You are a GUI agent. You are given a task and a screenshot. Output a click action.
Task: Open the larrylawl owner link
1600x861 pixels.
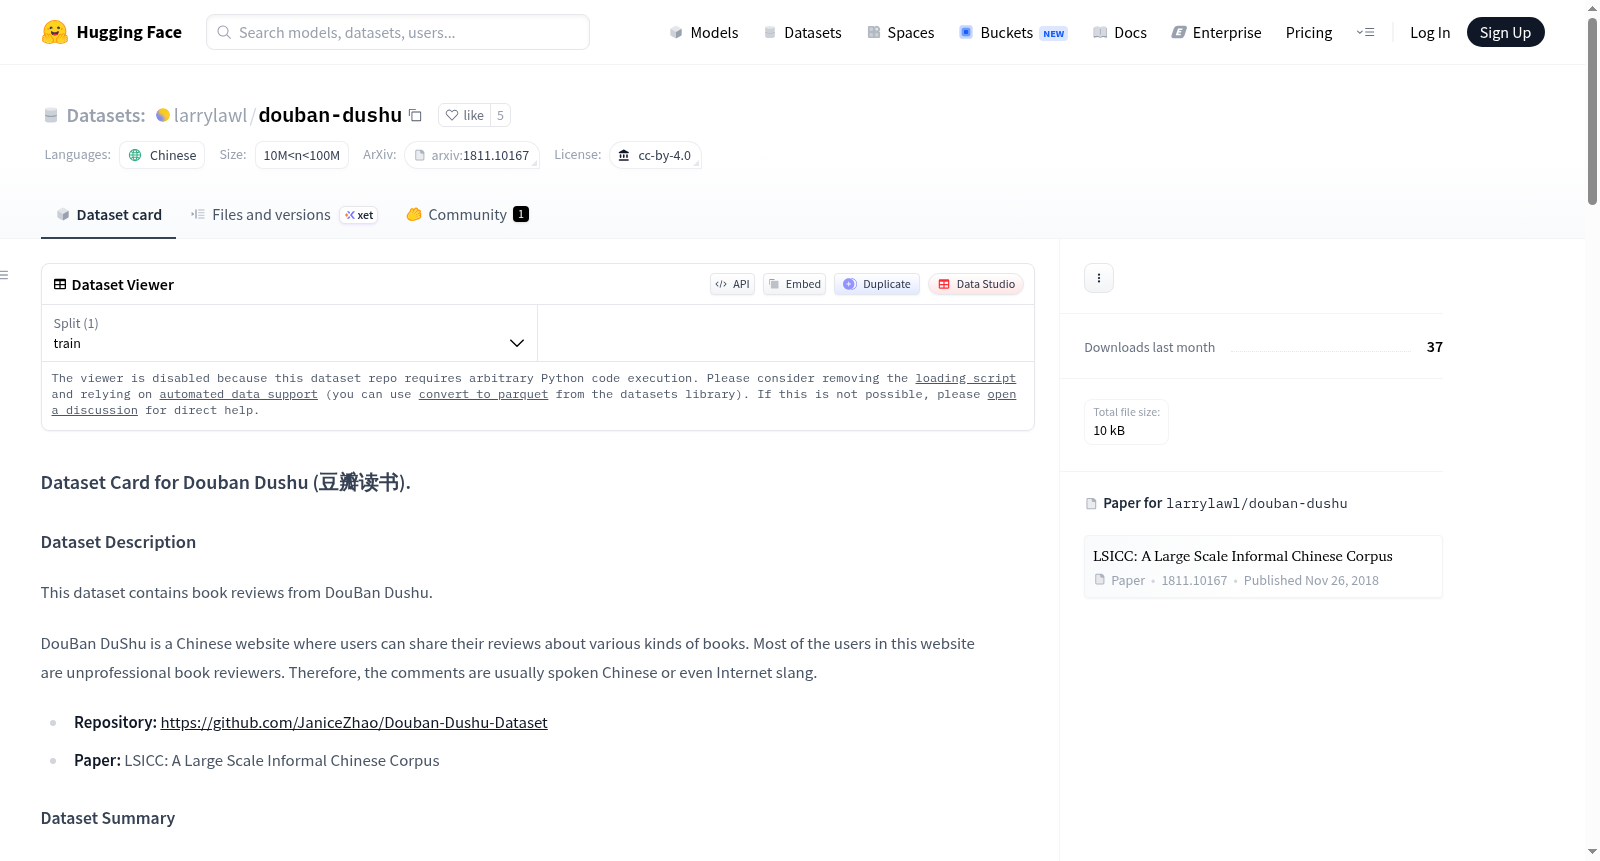(210, 115)
